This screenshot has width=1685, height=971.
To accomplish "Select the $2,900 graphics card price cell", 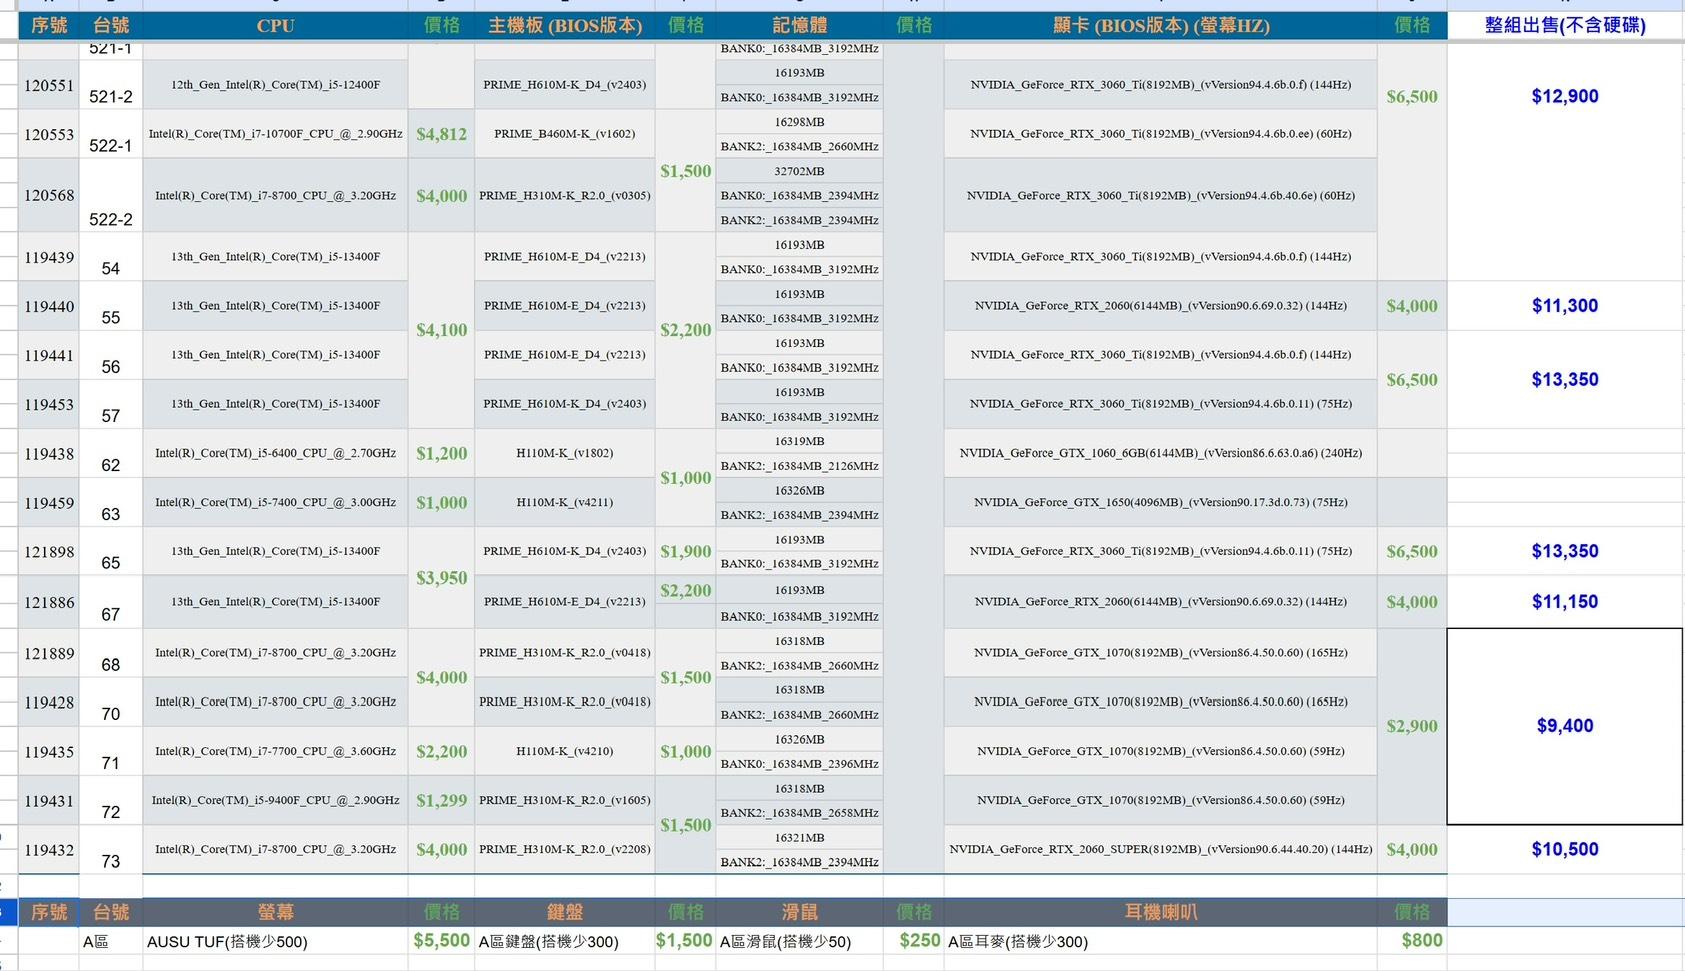I will (1412, 726).
